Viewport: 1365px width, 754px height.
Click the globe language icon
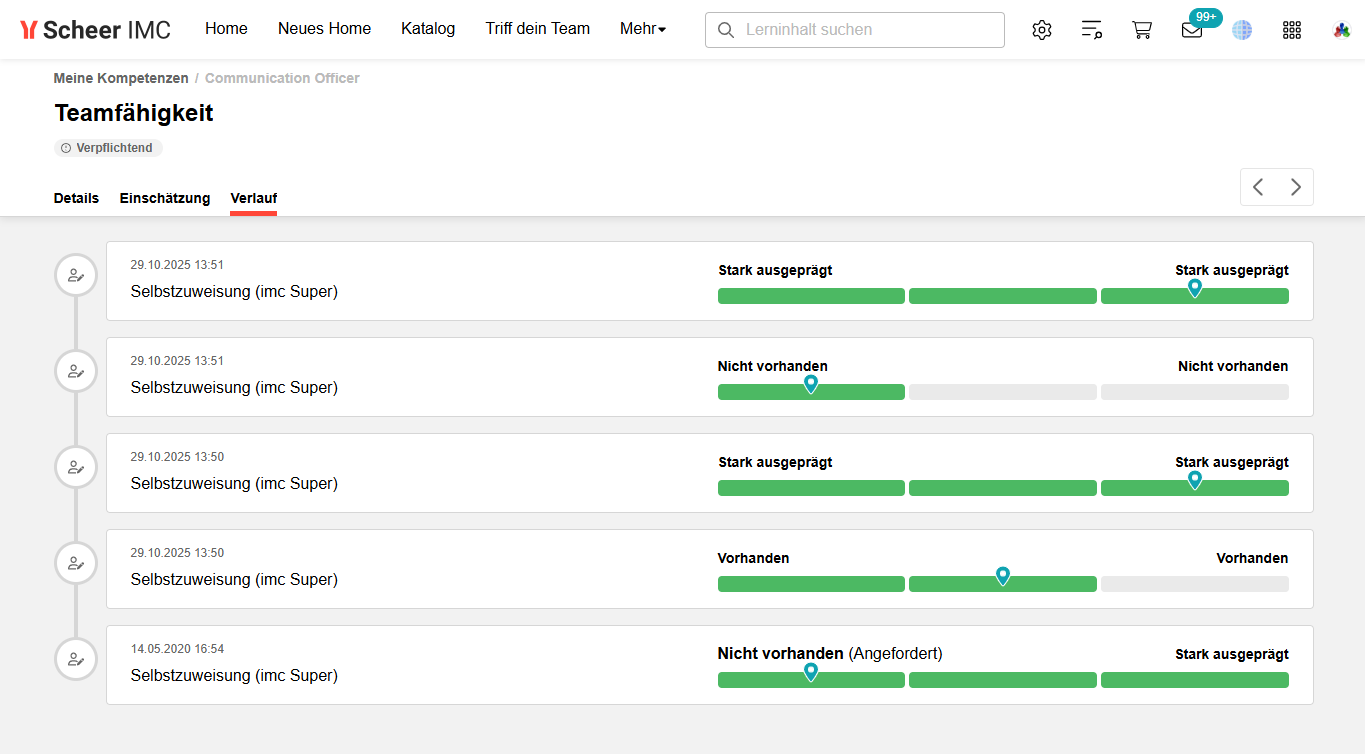(1242, 30)
